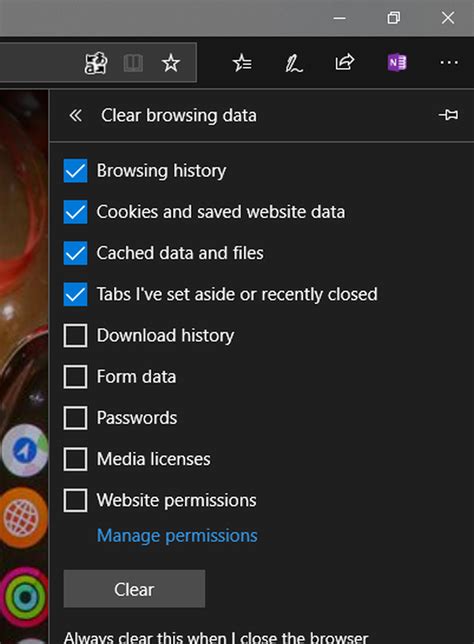Click the translate page icon in address bar
The image size is (474, 644).
tap(96, 63)
